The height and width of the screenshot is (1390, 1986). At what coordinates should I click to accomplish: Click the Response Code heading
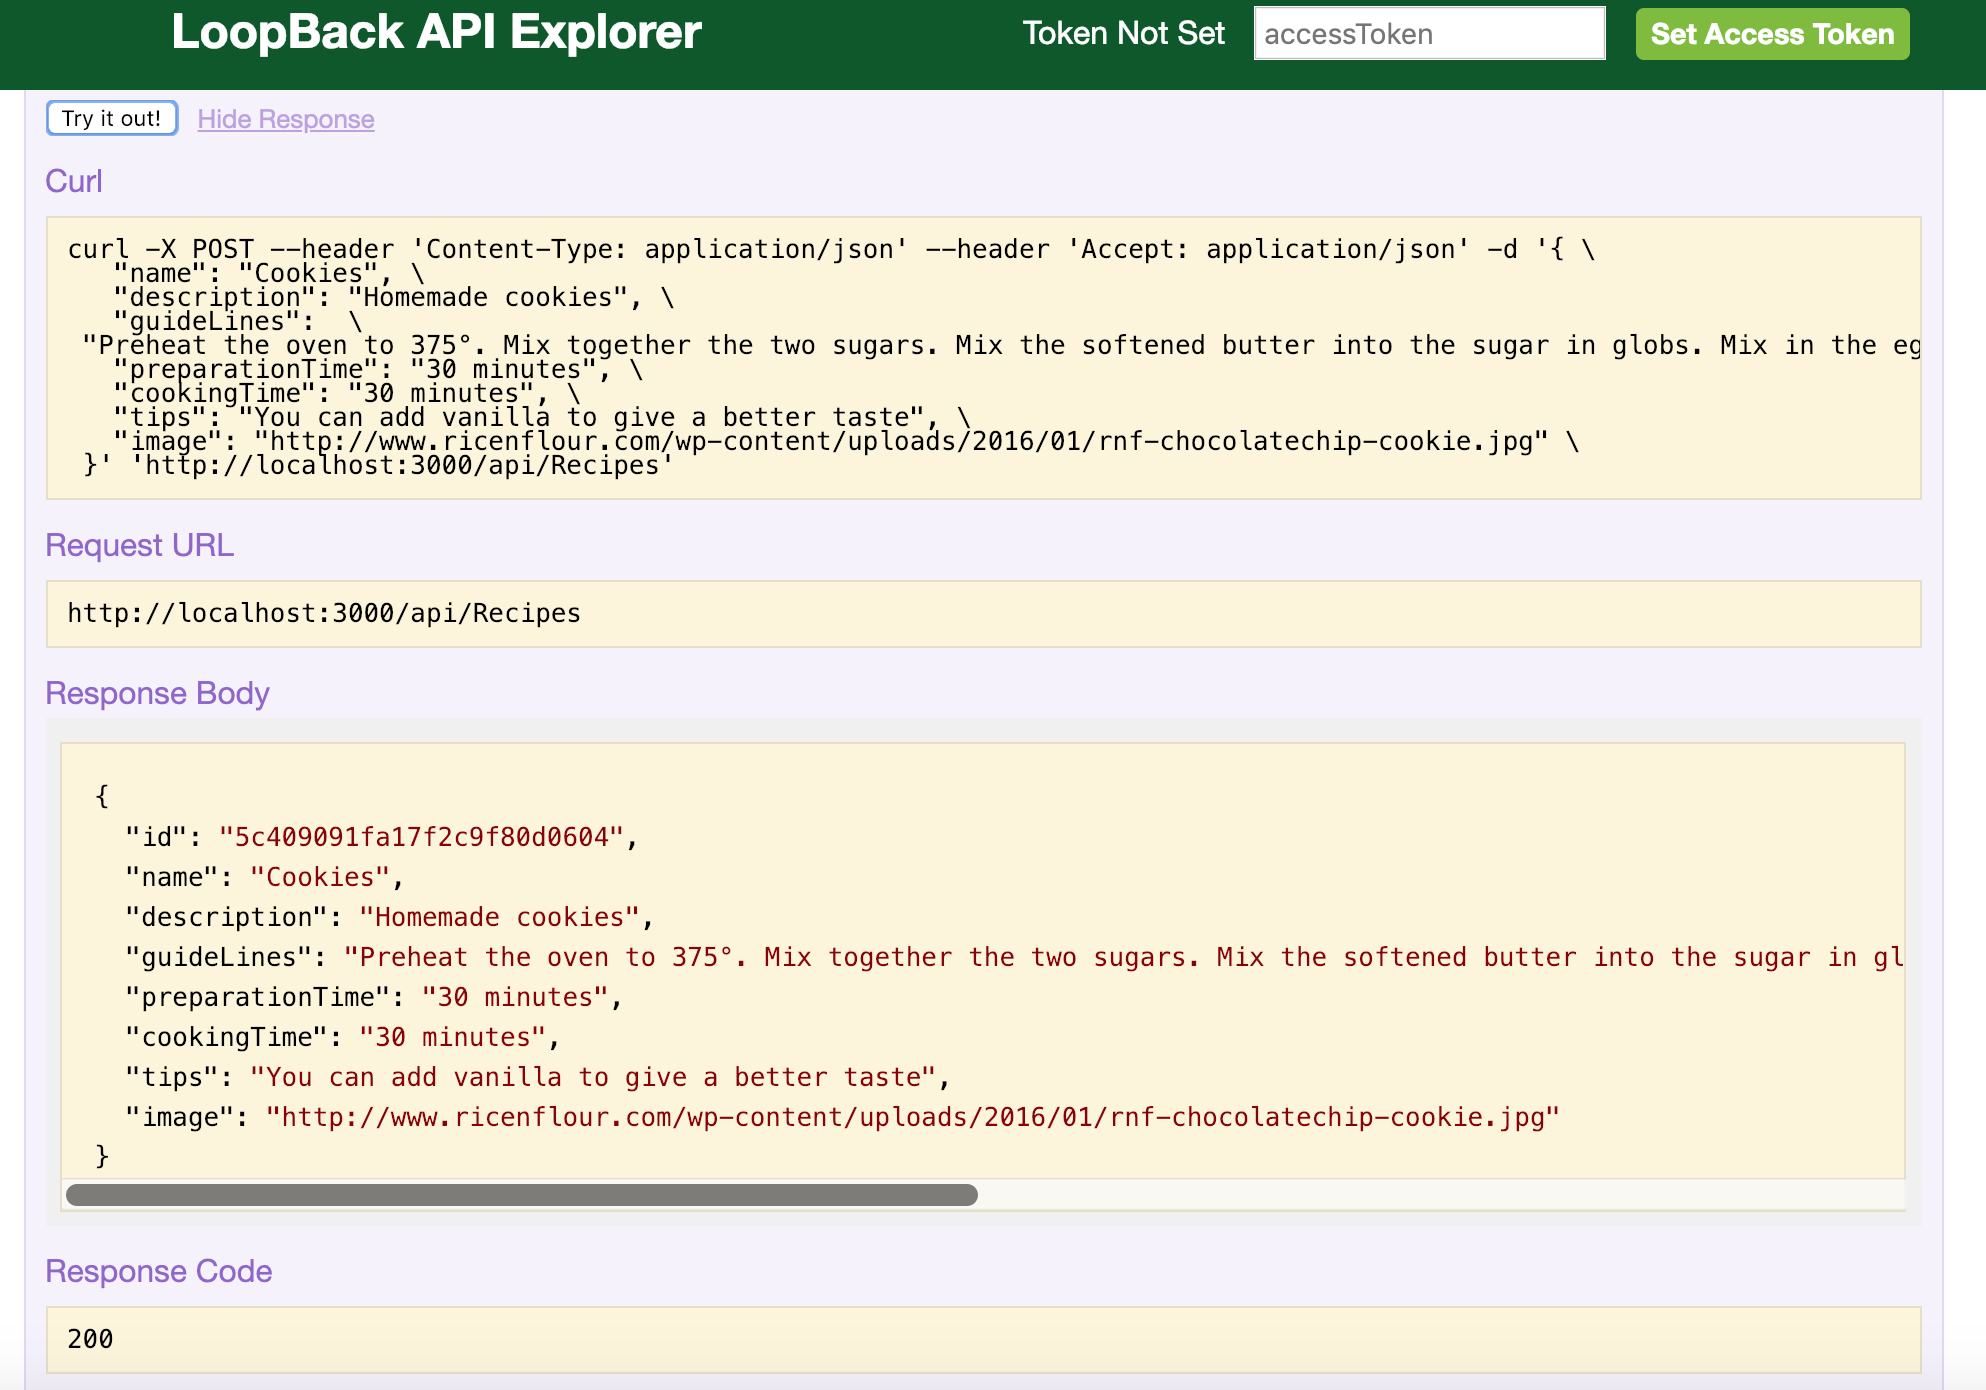(158, 1271)
